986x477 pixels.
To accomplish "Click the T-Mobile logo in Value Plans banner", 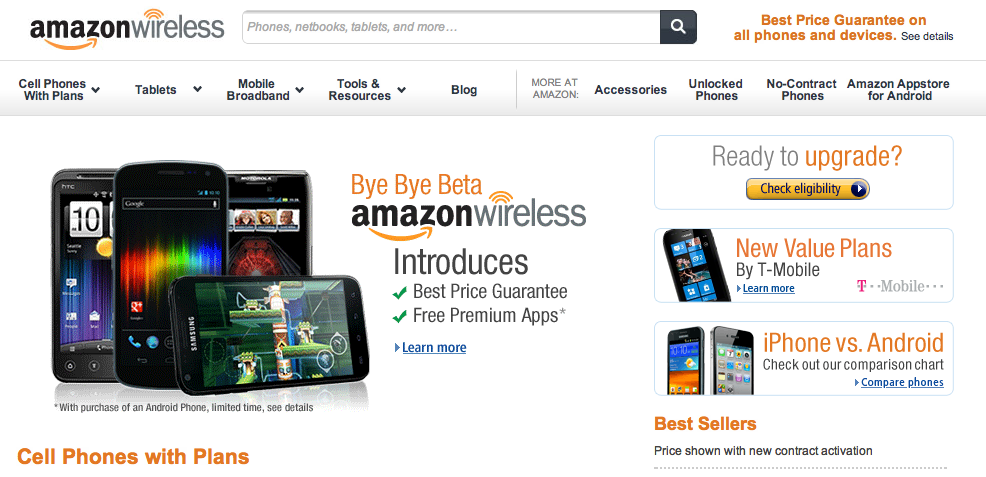I will click(x=900, y=286).
